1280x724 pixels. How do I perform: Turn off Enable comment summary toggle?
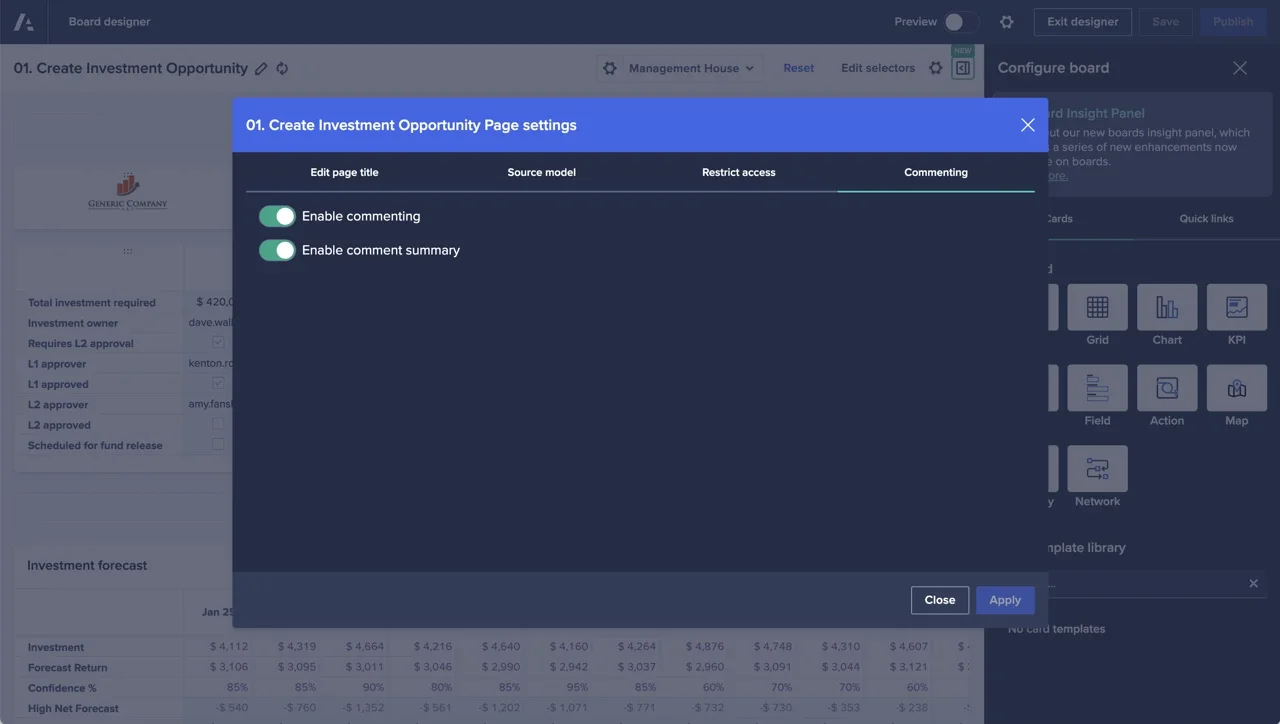click(x=277, y=250)
